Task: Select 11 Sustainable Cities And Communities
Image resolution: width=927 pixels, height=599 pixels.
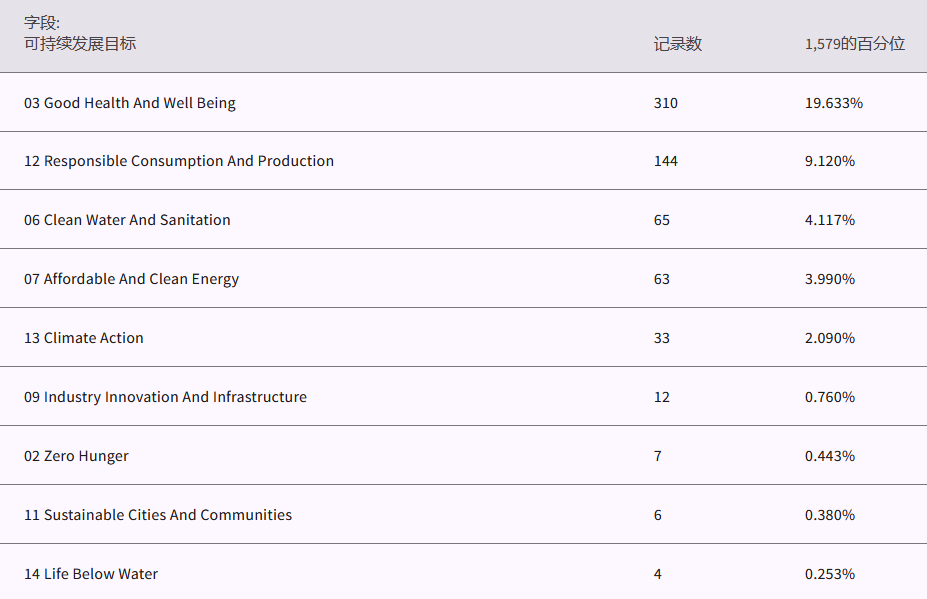Action: coord(158,515)
